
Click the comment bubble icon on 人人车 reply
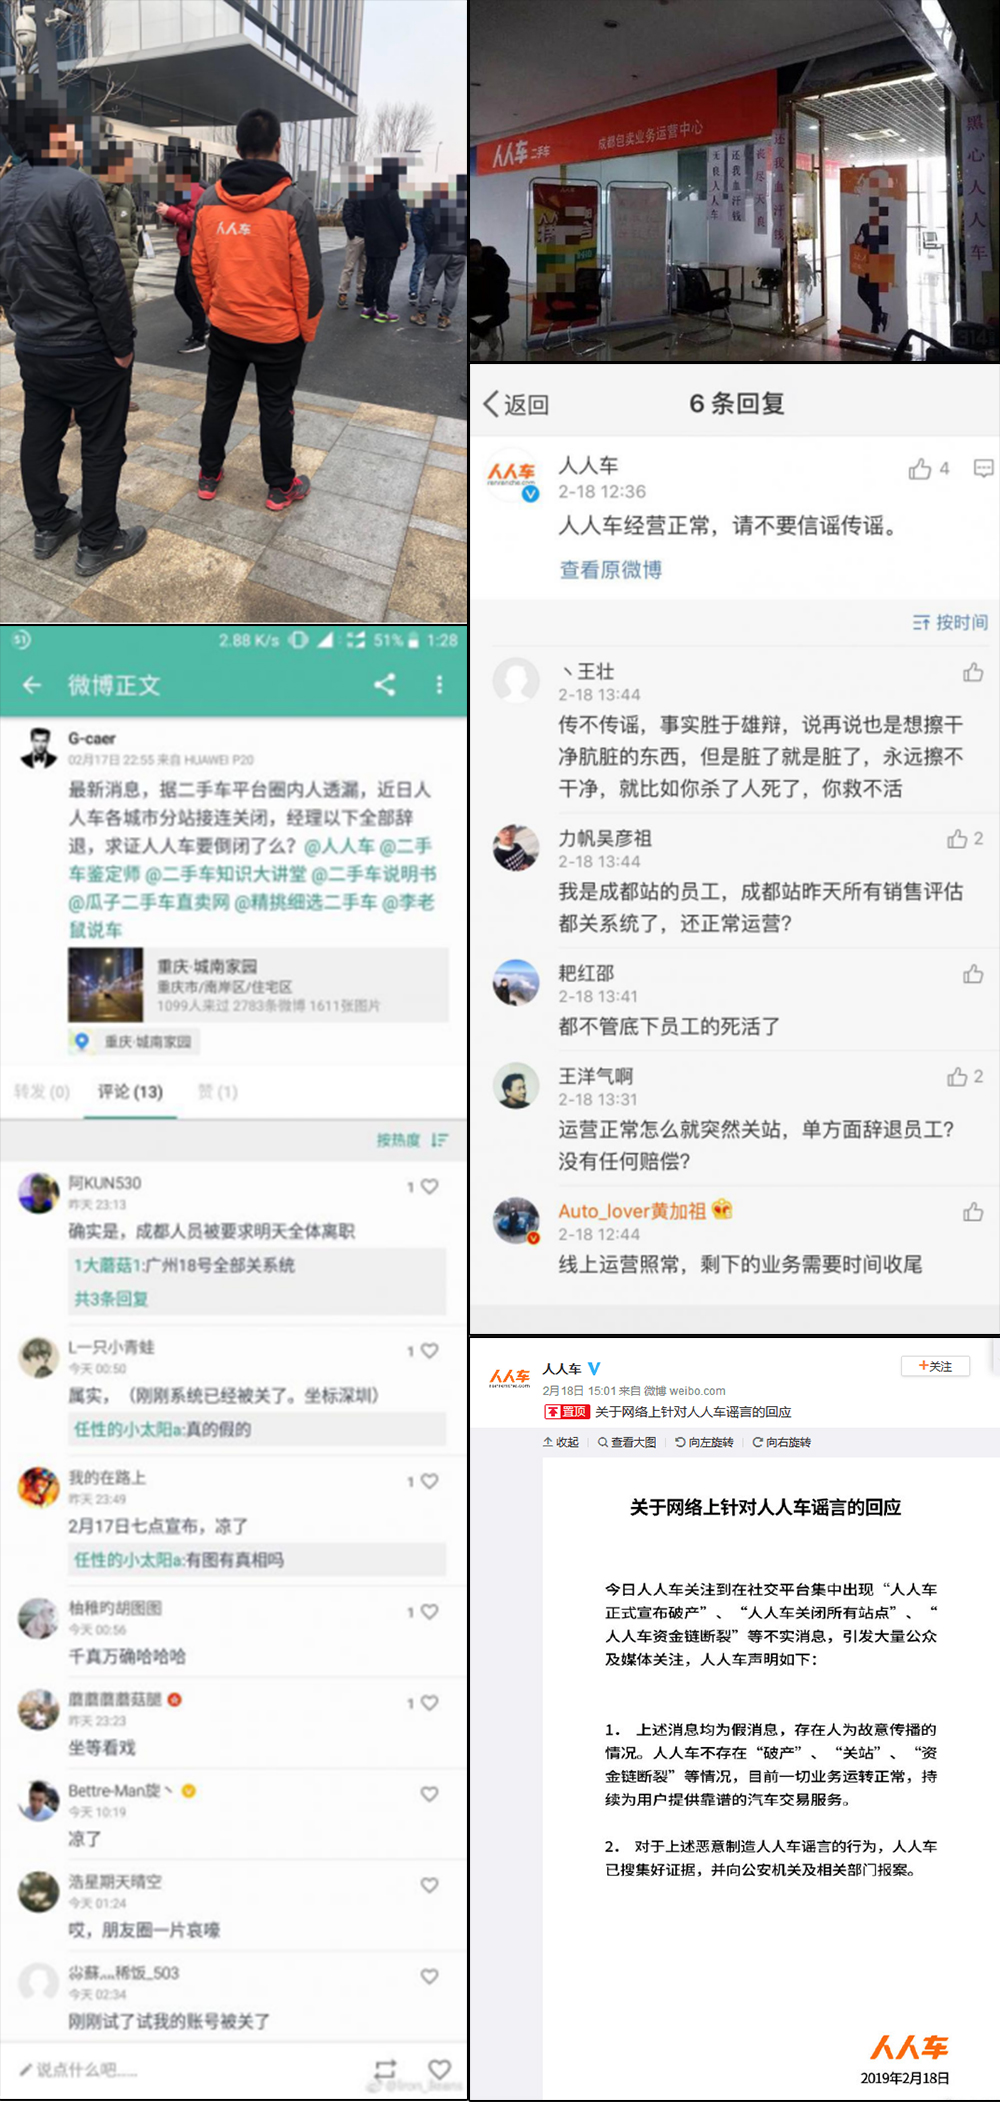coord(983,469)
